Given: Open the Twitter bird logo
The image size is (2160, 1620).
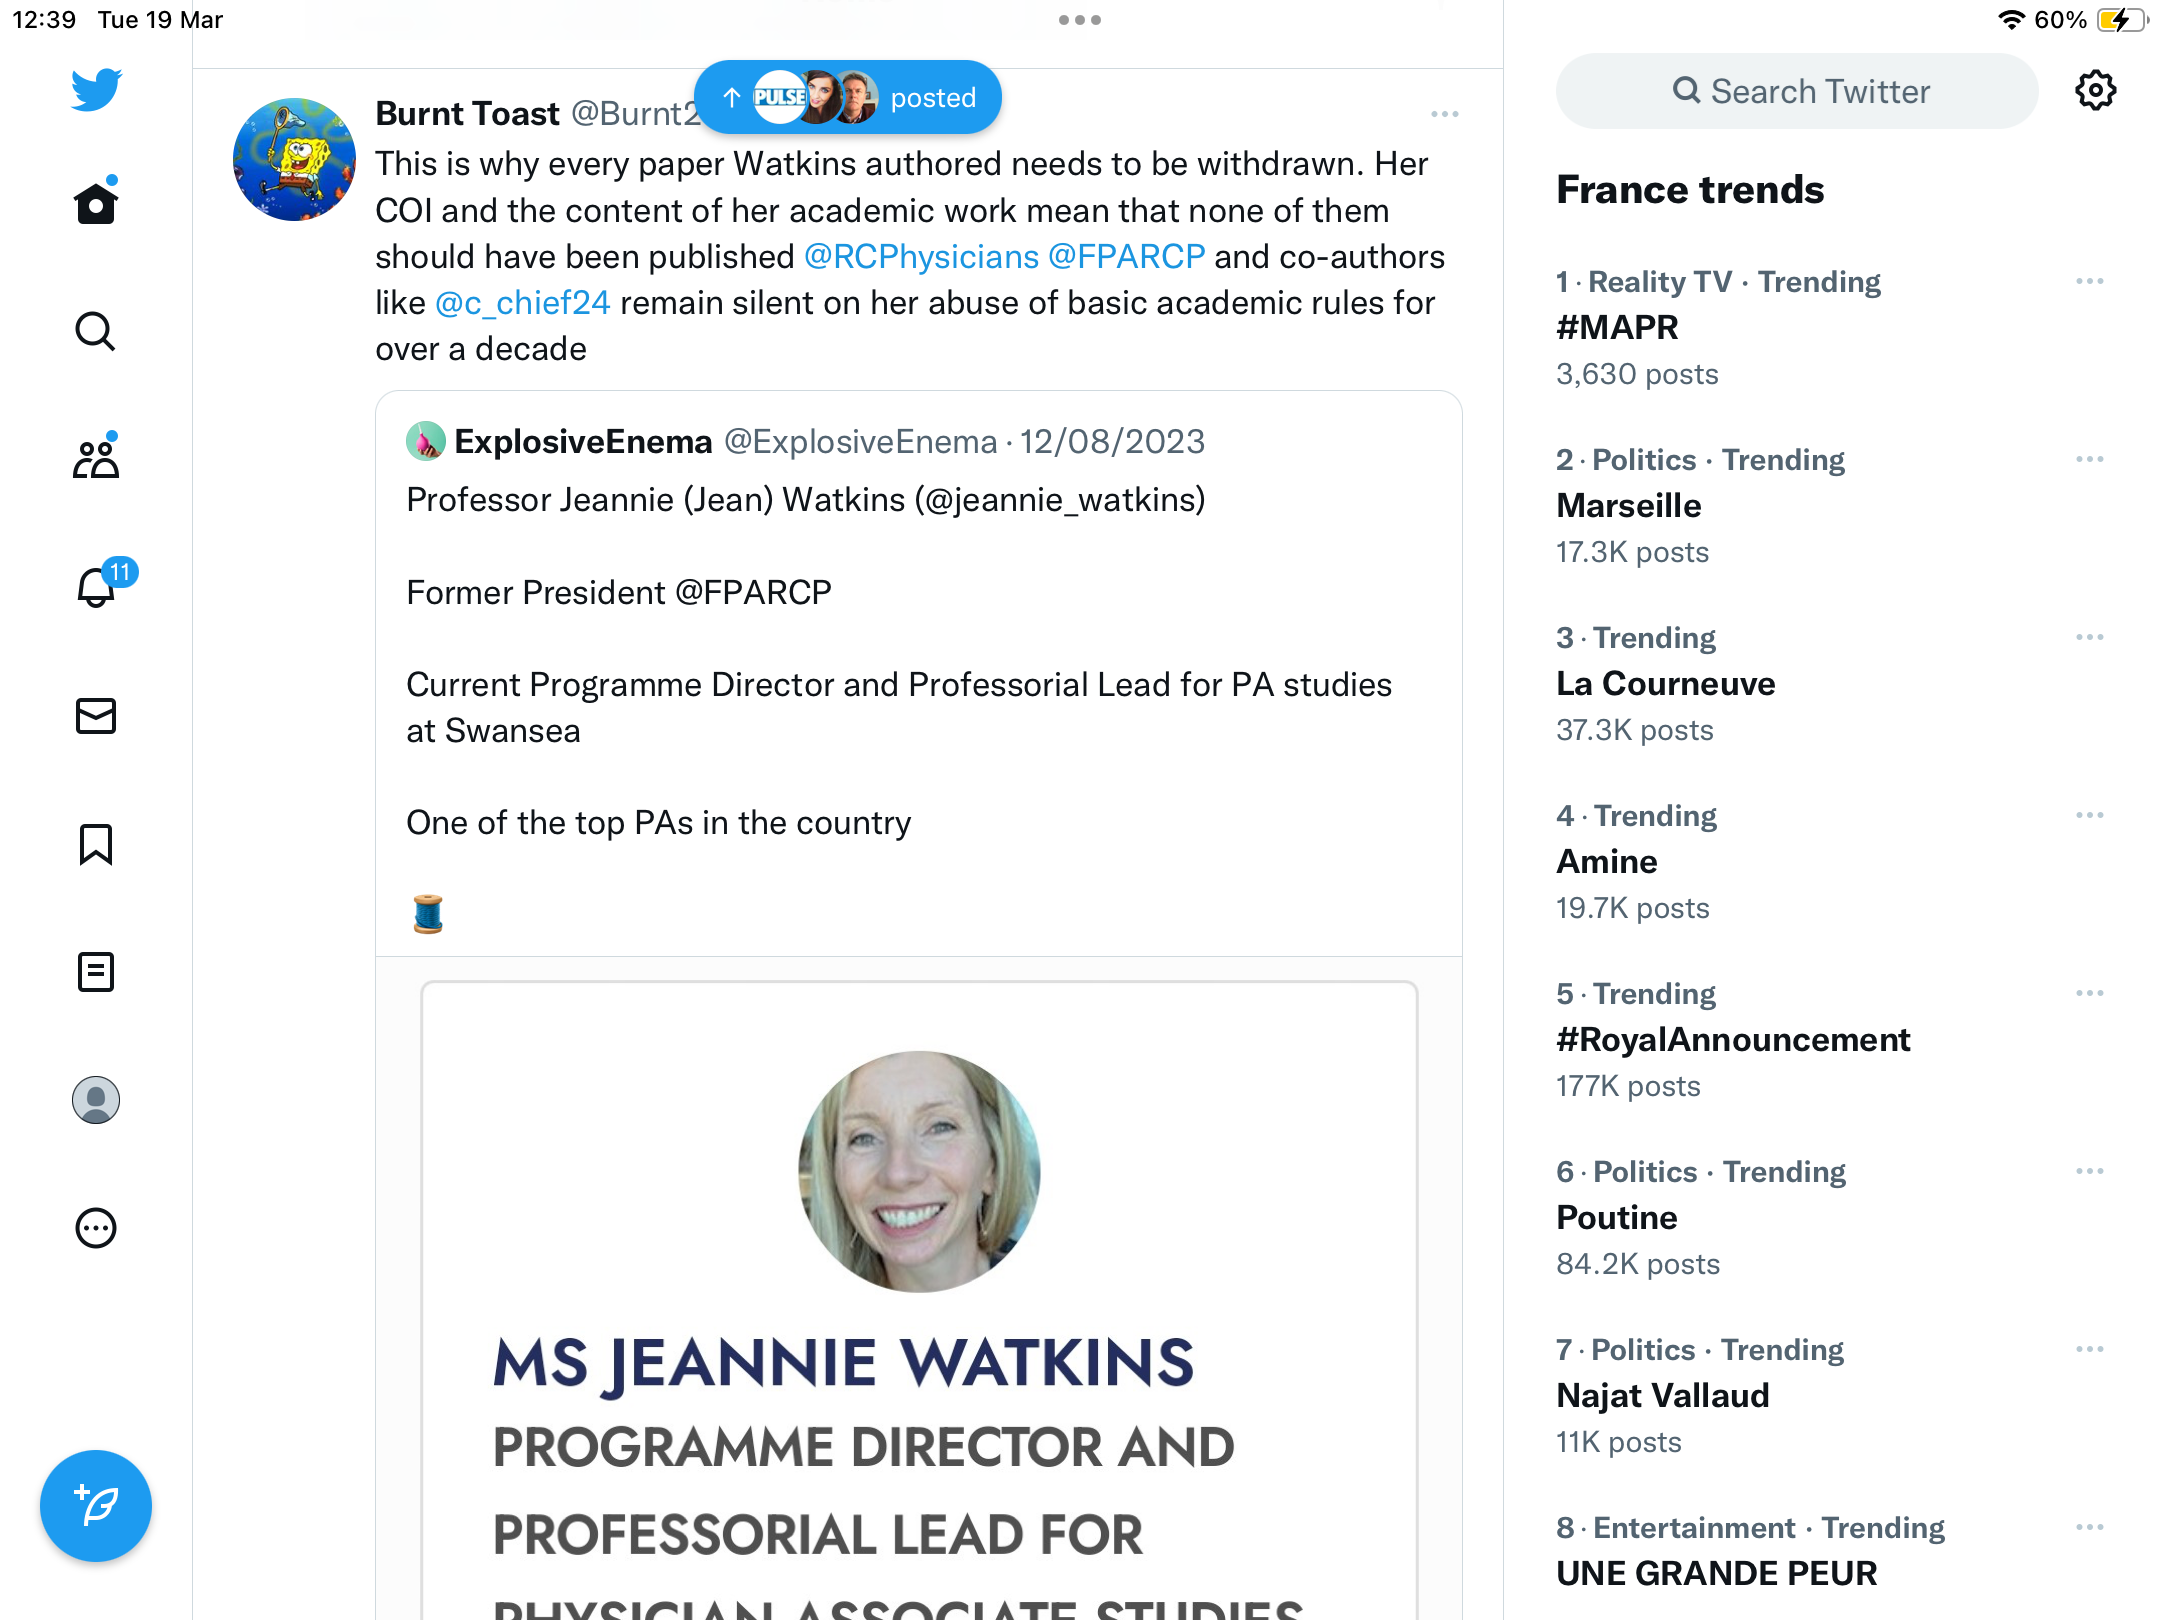Looking at the screenshot, I should coord(96,89).
